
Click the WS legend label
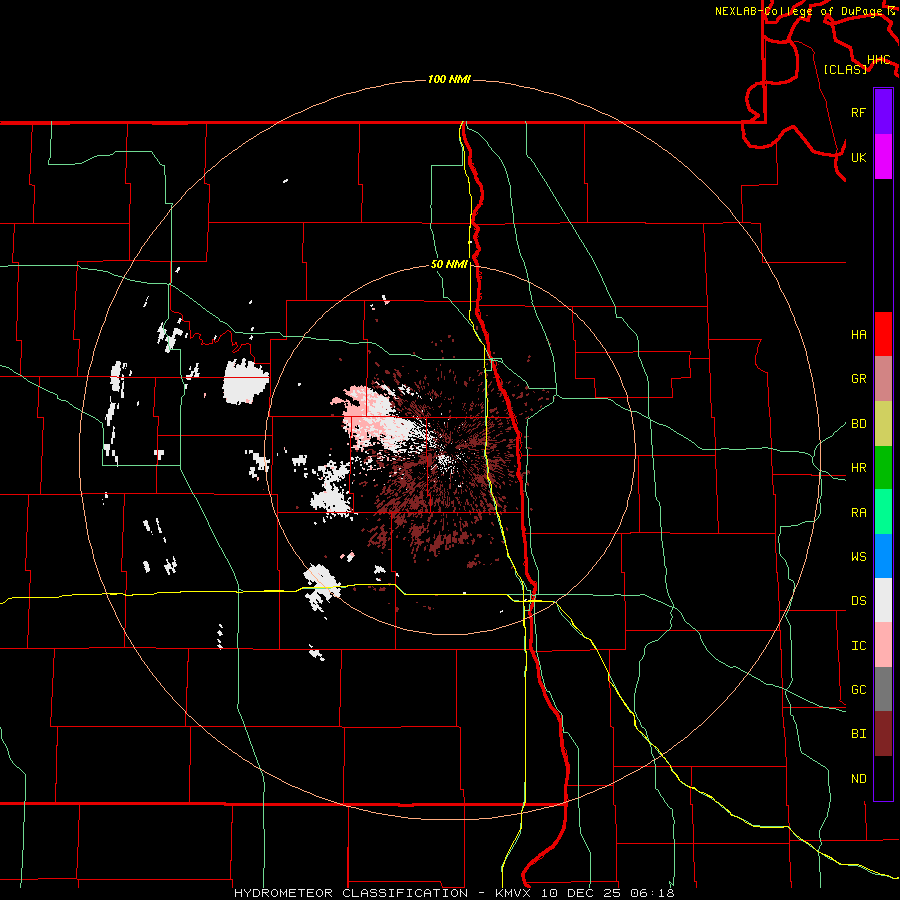859,556
